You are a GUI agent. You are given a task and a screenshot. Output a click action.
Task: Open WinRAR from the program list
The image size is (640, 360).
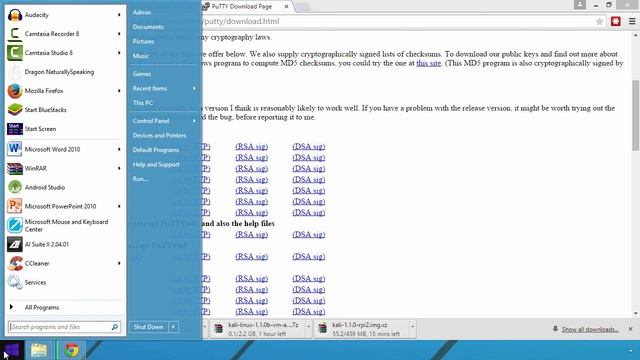(x=64, y=168)
